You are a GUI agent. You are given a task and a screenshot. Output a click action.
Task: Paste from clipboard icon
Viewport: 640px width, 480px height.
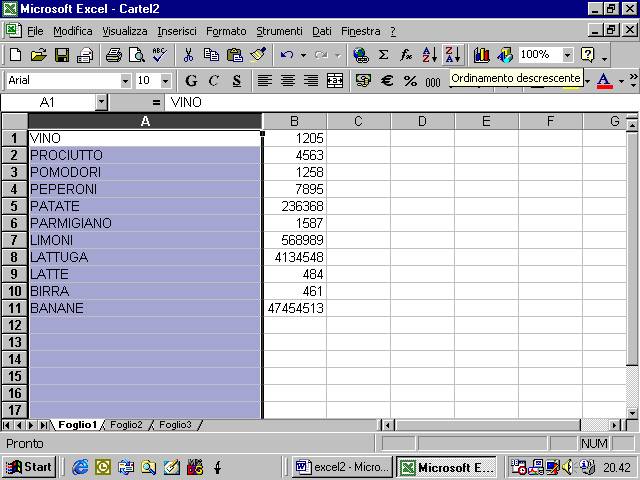coord(234,55)
